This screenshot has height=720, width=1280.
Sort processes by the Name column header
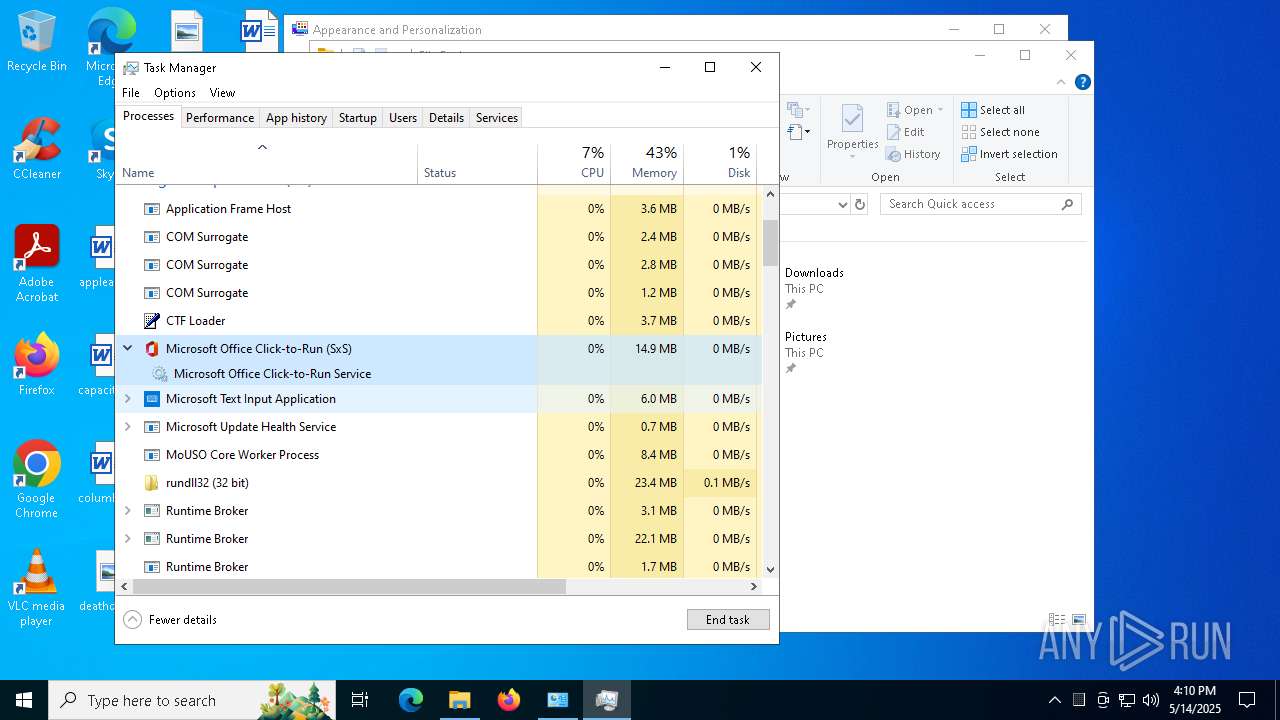pyautogui.click(x=267, y=163)
